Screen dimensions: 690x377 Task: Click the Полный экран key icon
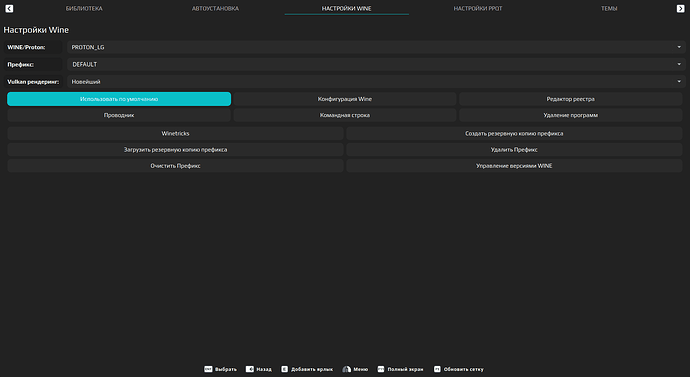coord(381,369)
